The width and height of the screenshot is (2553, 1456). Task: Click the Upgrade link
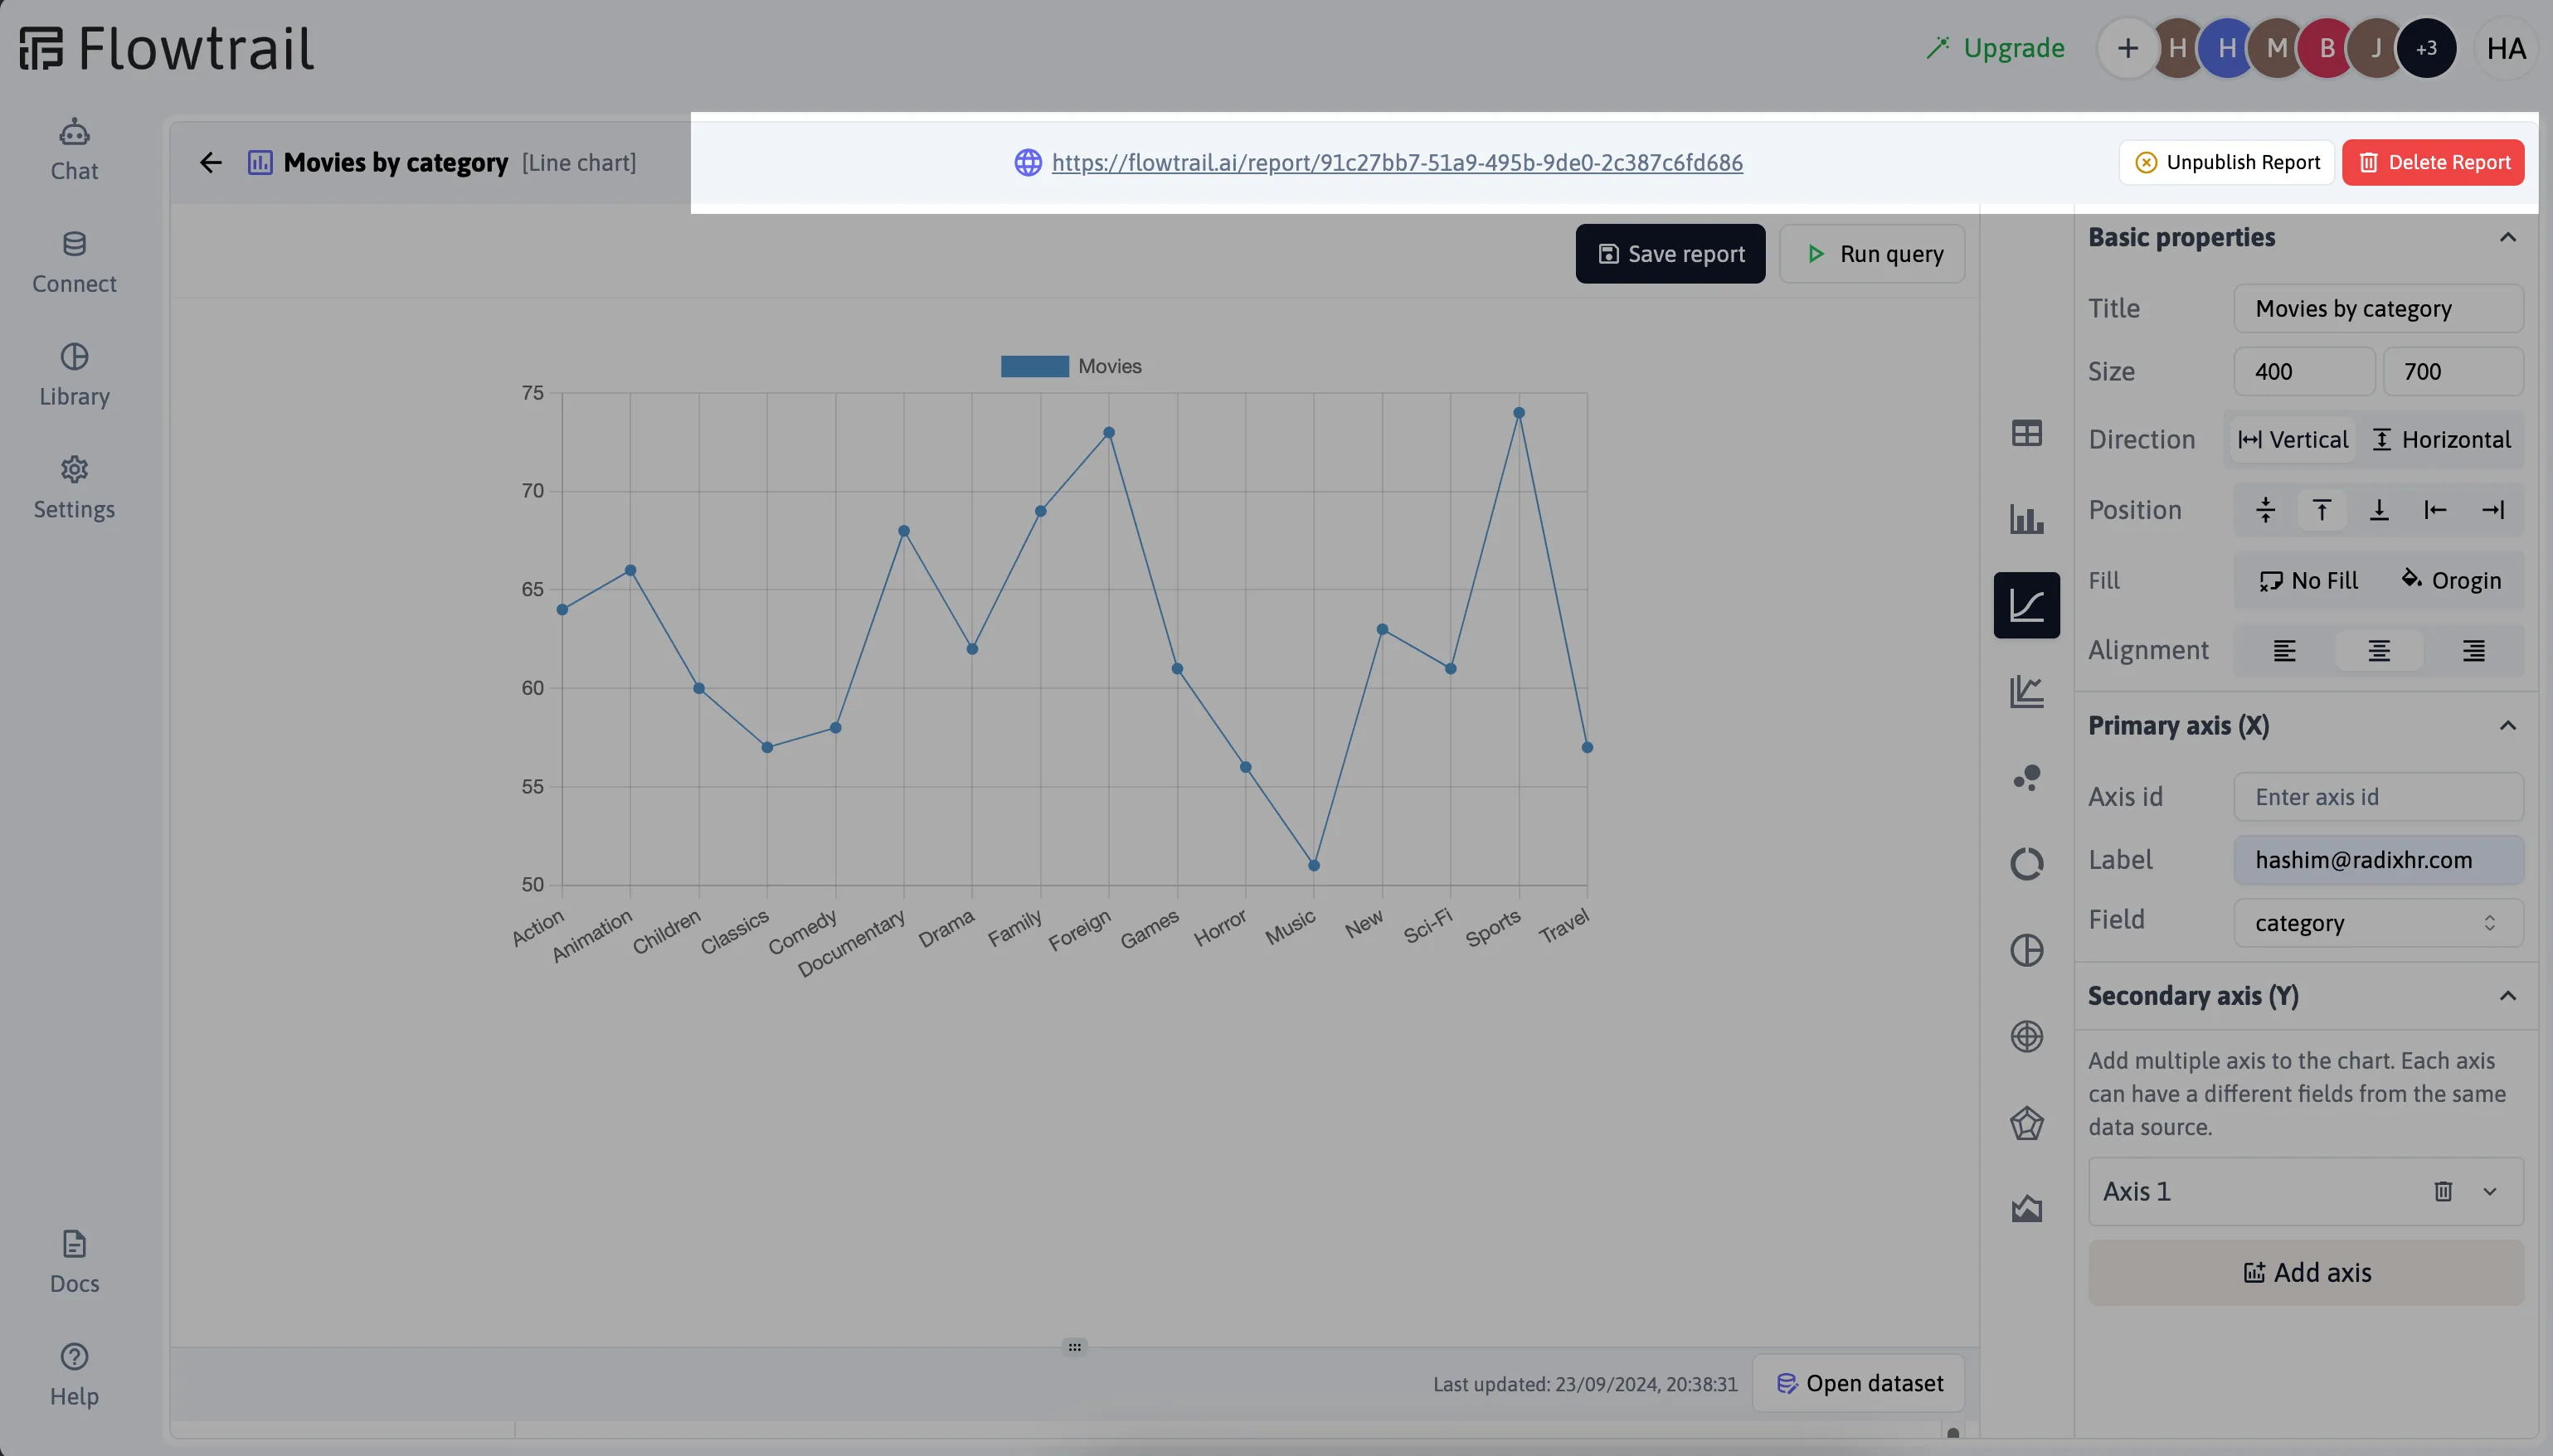[x=1995, y=48]
